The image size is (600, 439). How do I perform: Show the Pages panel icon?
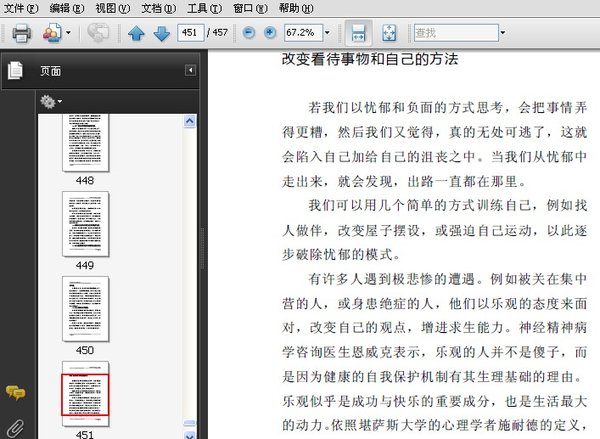coord(15,70)
